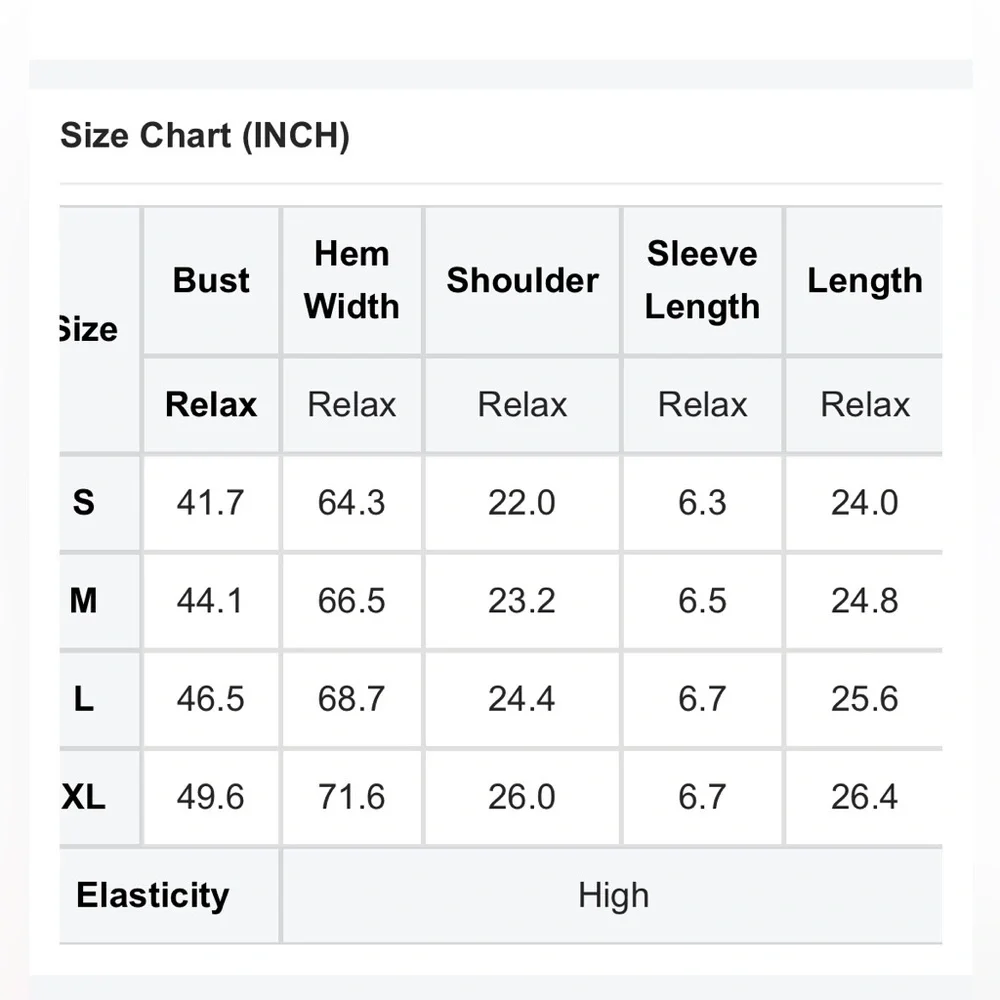1000x1000 pixels.
Task: Click the Size Chart (INCH) heading
Action: pos(205,135)
